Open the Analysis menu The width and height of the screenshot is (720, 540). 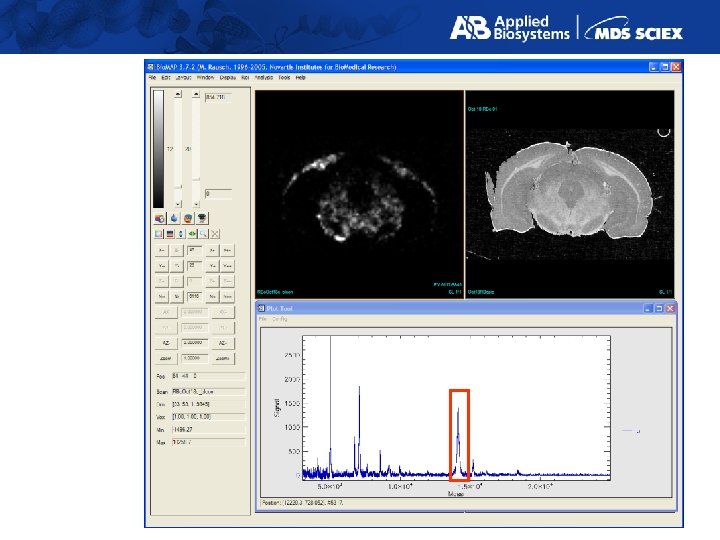[264, 77]
